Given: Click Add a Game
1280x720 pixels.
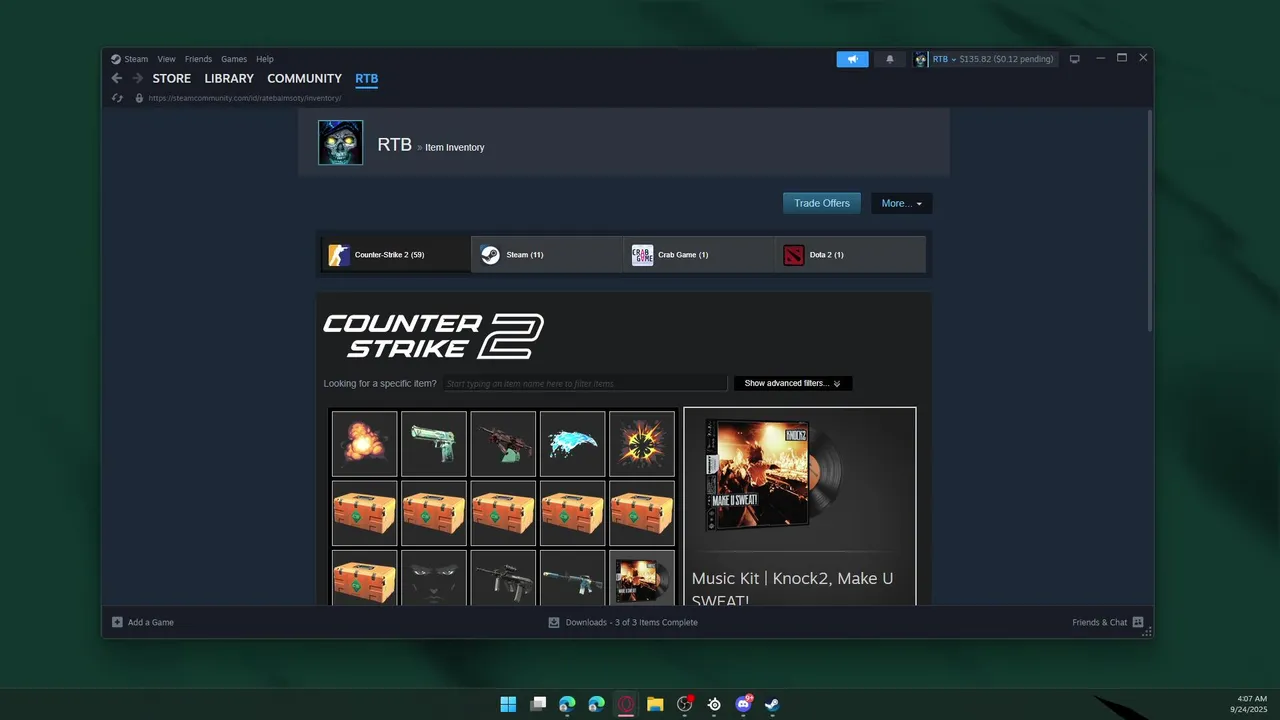Looking at the screenshot, I should (x=143, y=622).
